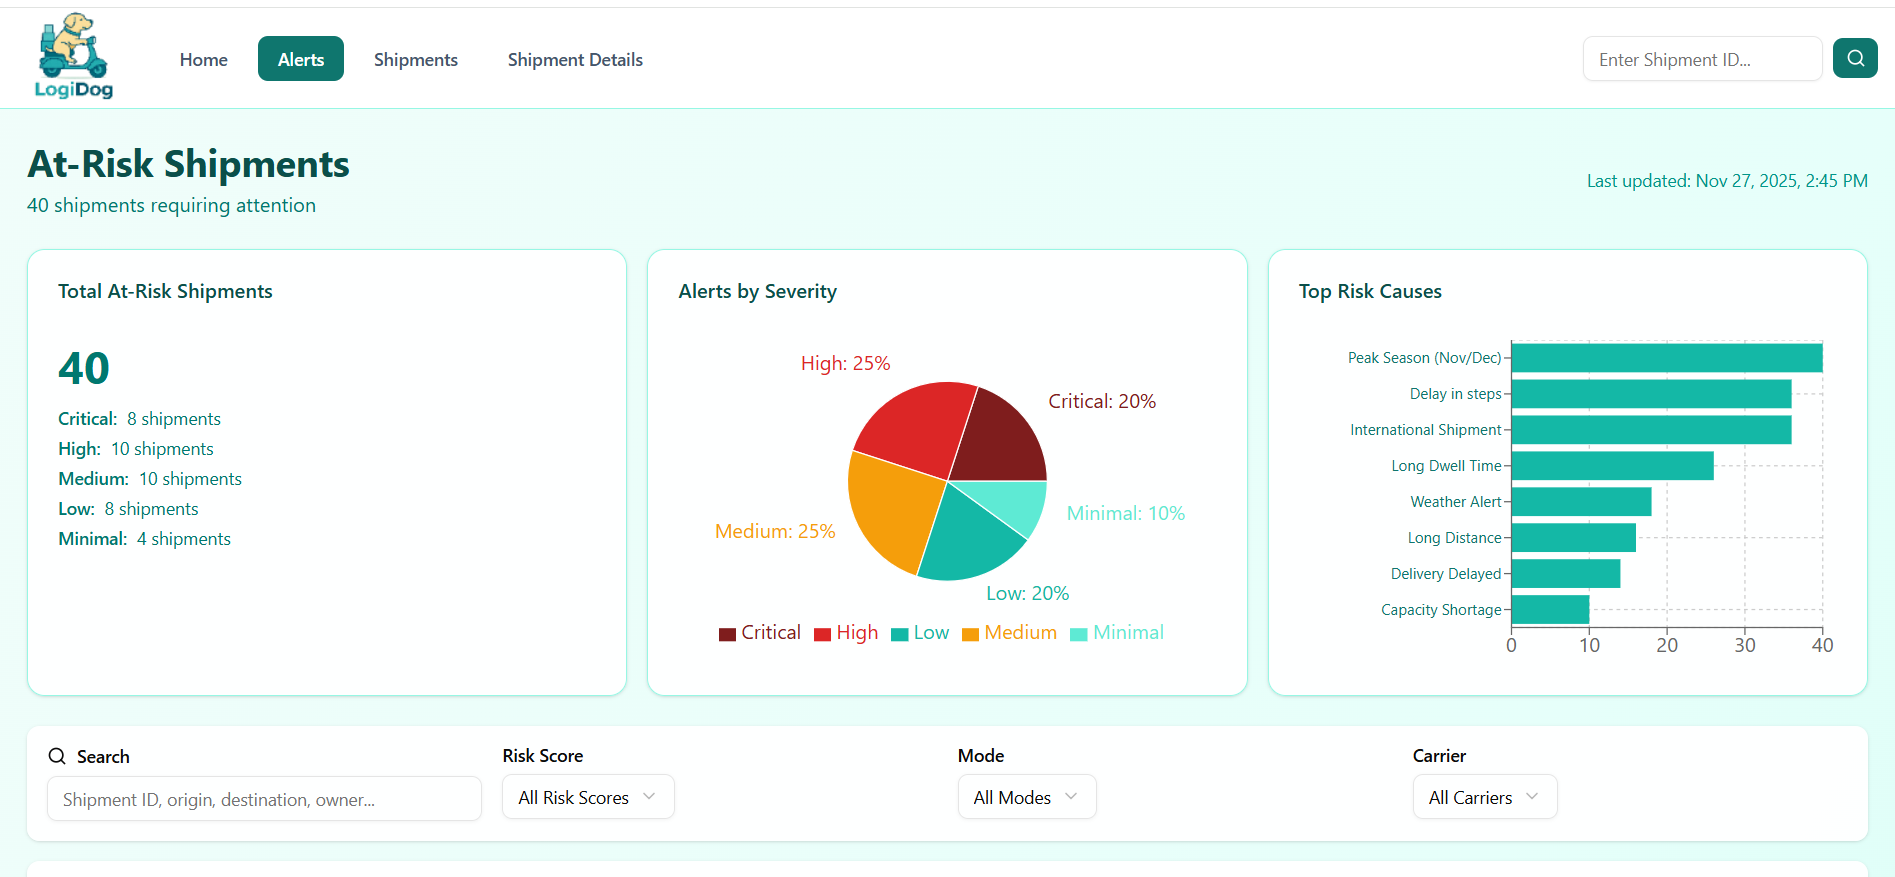The image size is (1895, 877).
Task: Click the 'Low: 8 shipments' line
Action: (x=128, y=509)
